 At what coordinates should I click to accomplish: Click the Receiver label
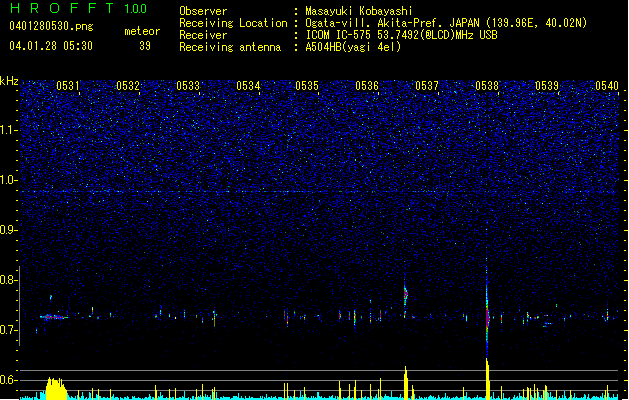pos(203,35)
